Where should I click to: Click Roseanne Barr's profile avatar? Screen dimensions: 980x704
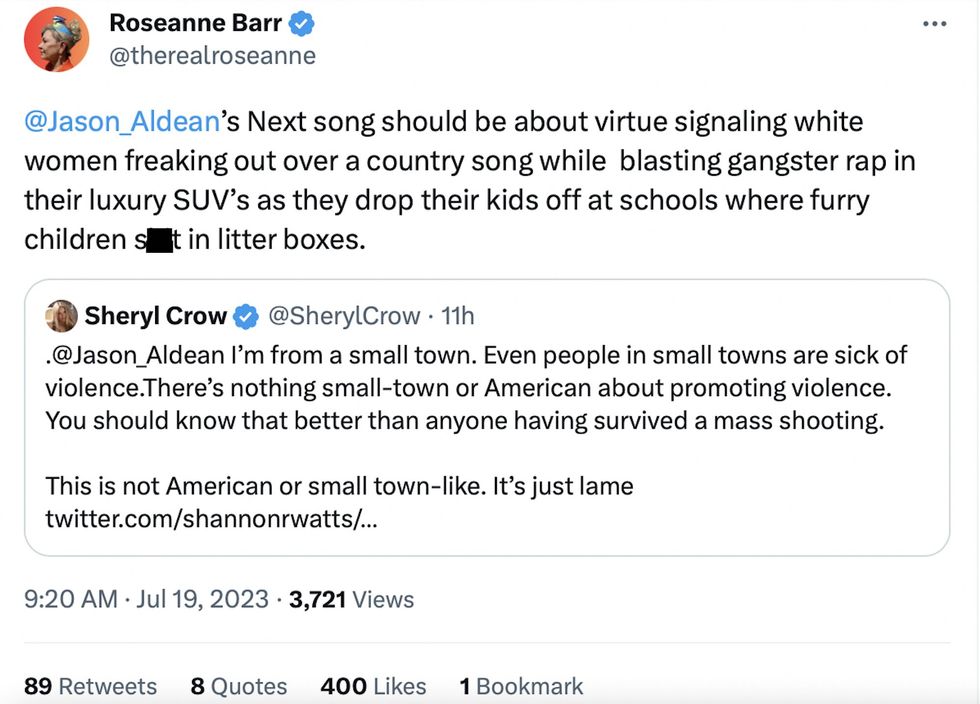tap(57, 39)
